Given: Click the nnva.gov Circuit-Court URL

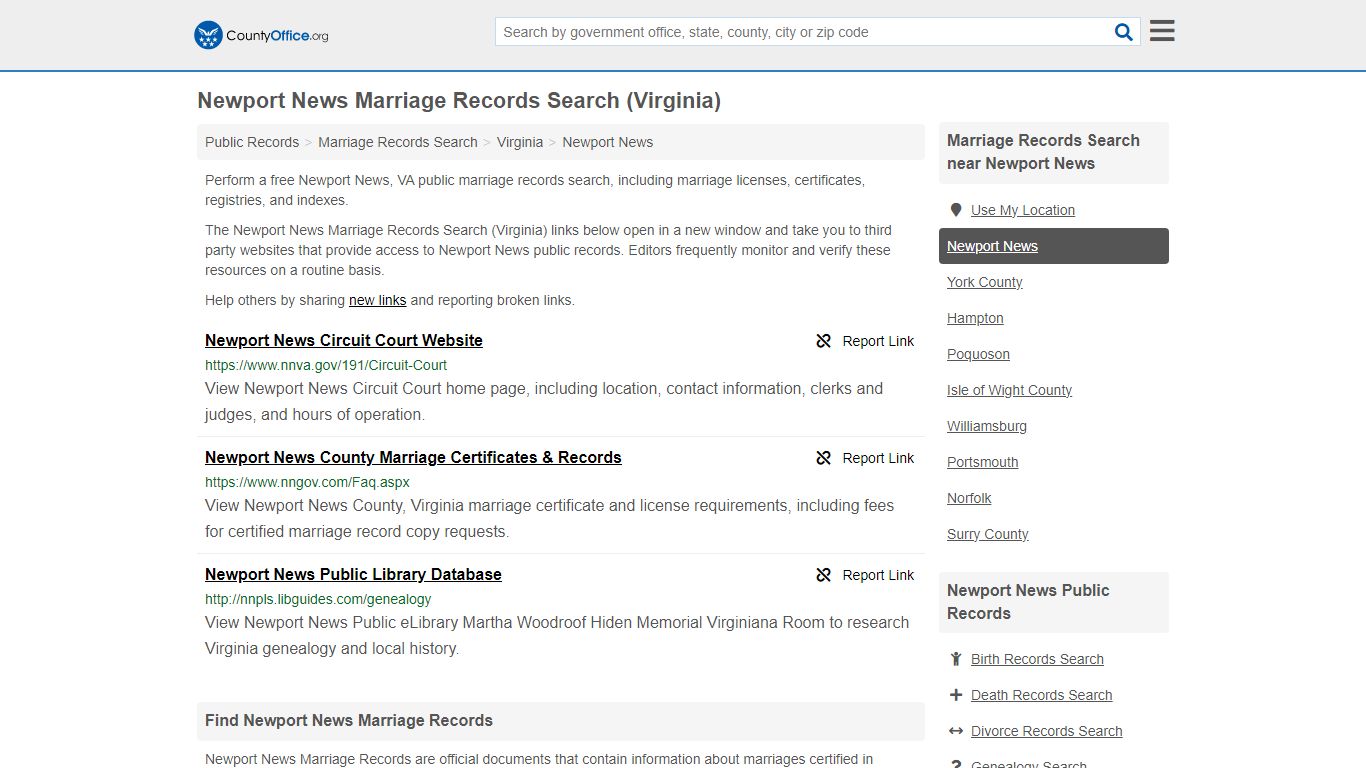Looking at the screenshot, I should tap(326, 365).
